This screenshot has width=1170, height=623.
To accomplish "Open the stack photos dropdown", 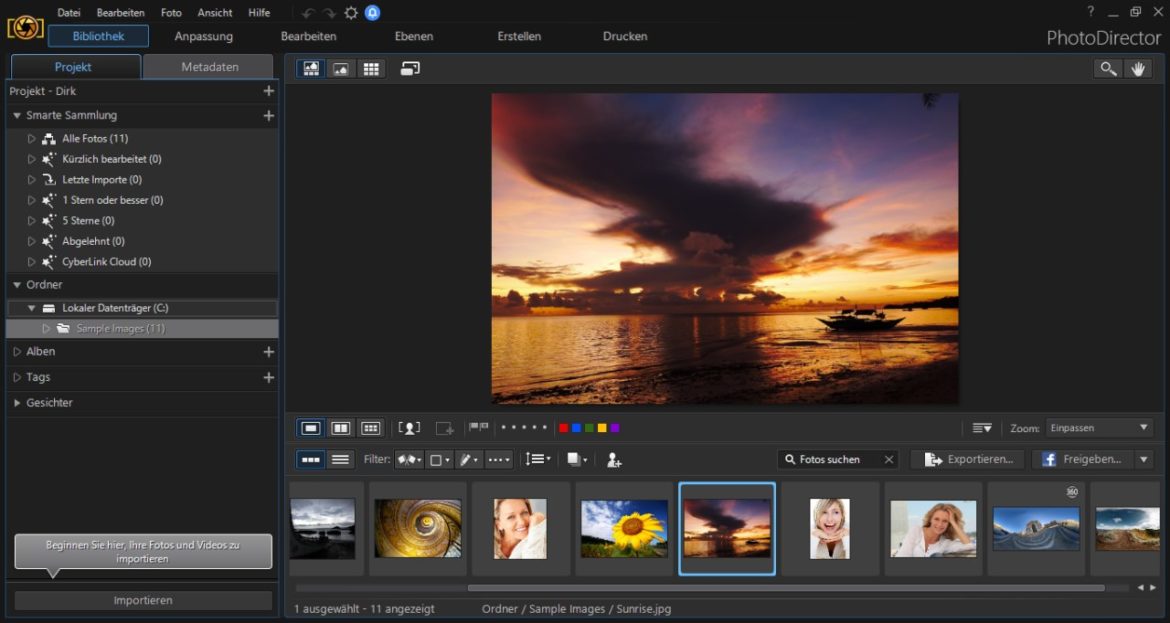I will (577, 460).
